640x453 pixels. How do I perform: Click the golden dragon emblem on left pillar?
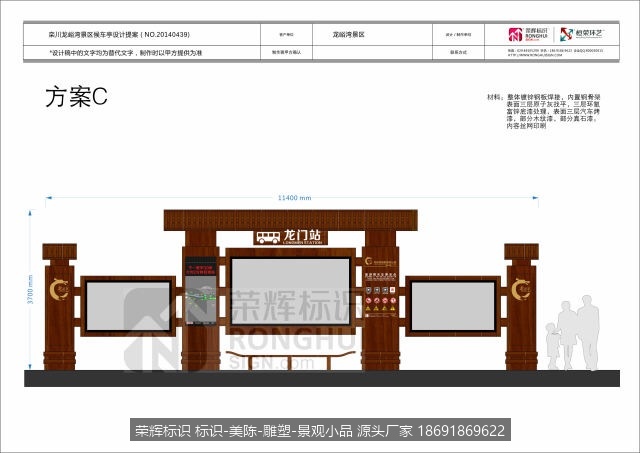[x=59, y=289]
